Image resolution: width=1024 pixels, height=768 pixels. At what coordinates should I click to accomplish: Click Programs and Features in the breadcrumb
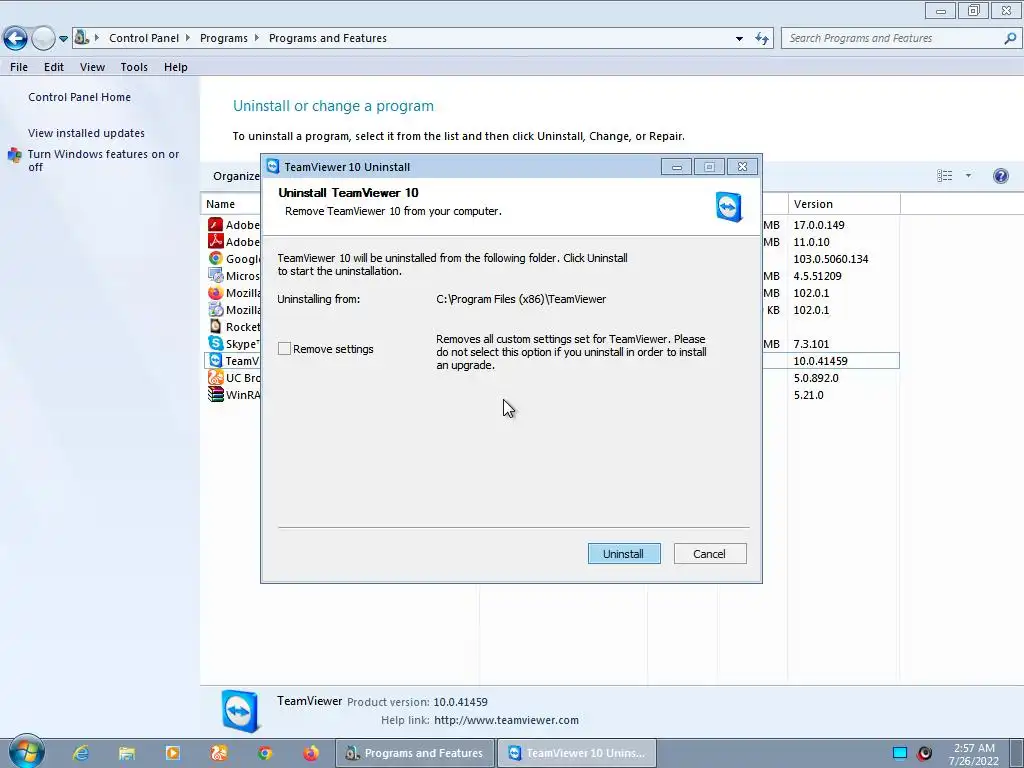[x=328, y=38]
